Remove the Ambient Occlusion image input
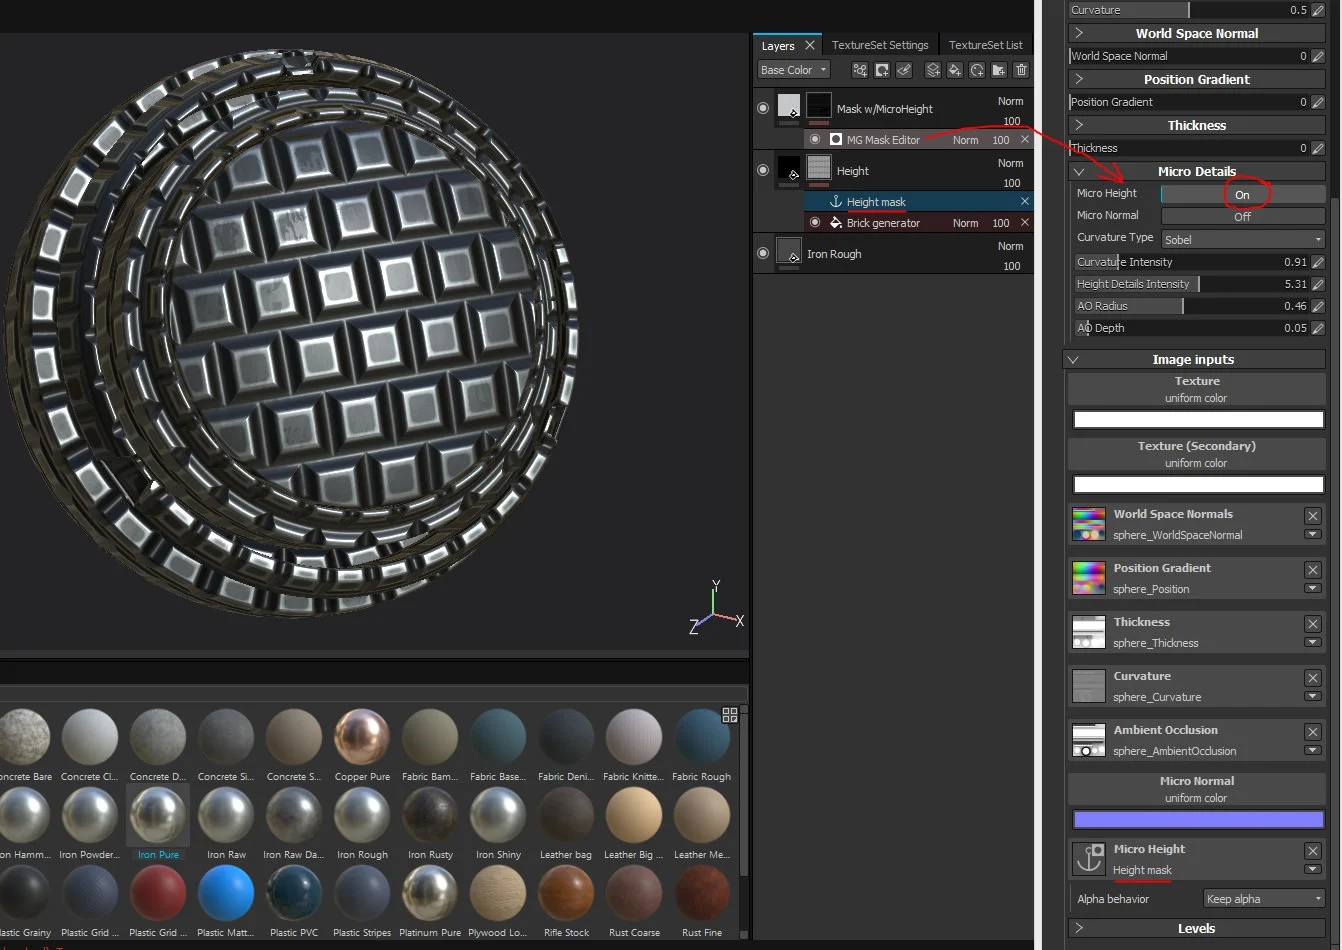 [x=1313, y=732]
